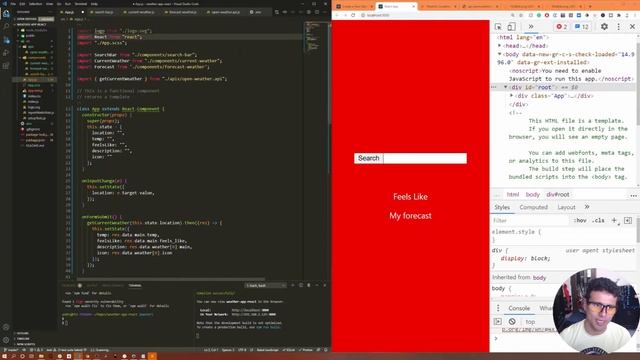Toggle computed styles sidebar icon
640x360 pixels.
tap(628, 220)
